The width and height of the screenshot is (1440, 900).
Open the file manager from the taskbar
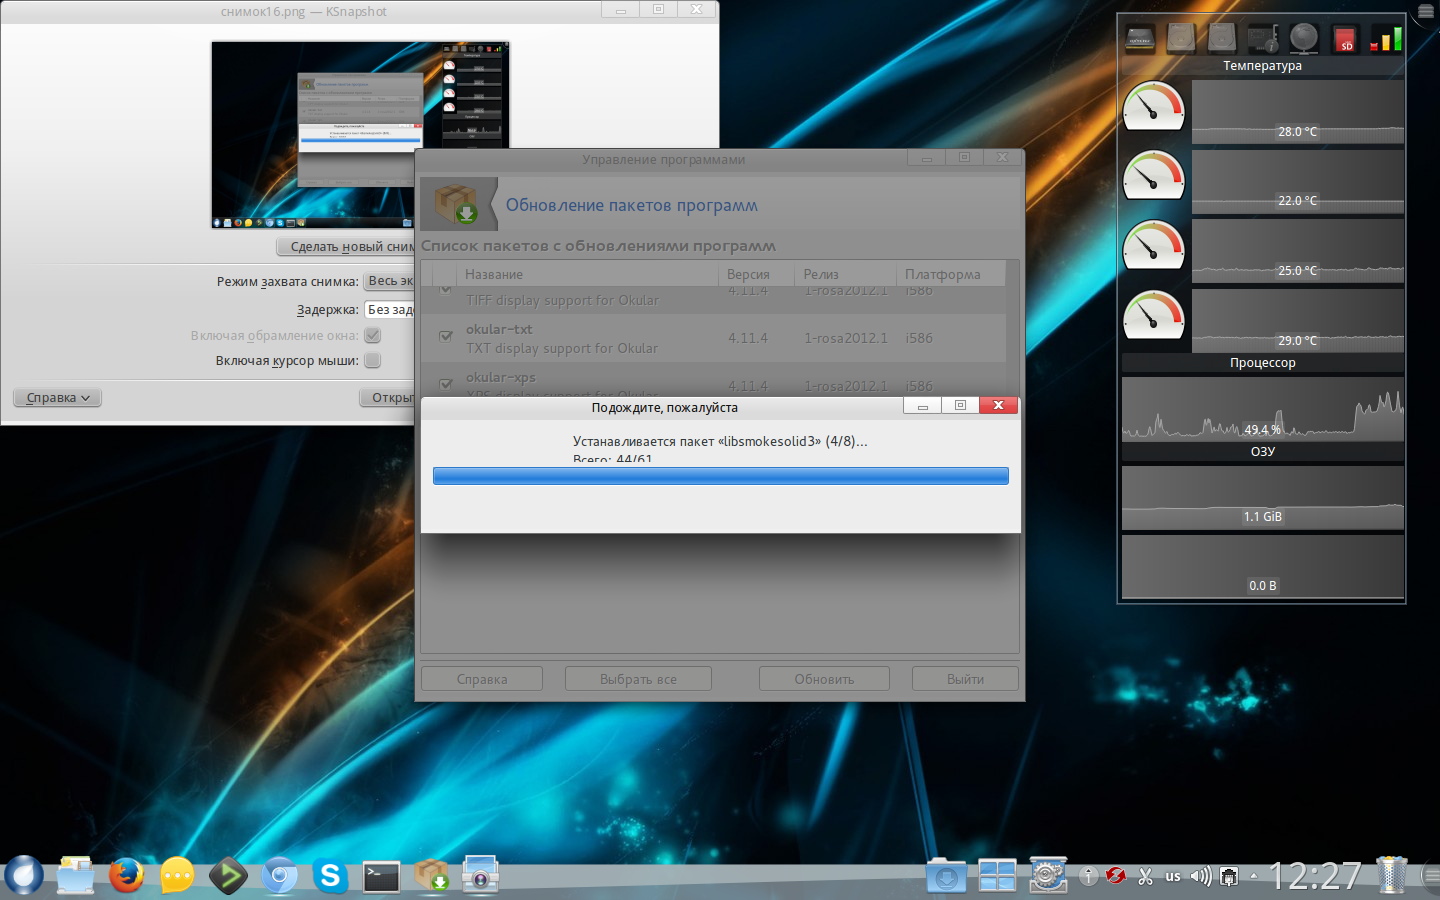[75, 875]
